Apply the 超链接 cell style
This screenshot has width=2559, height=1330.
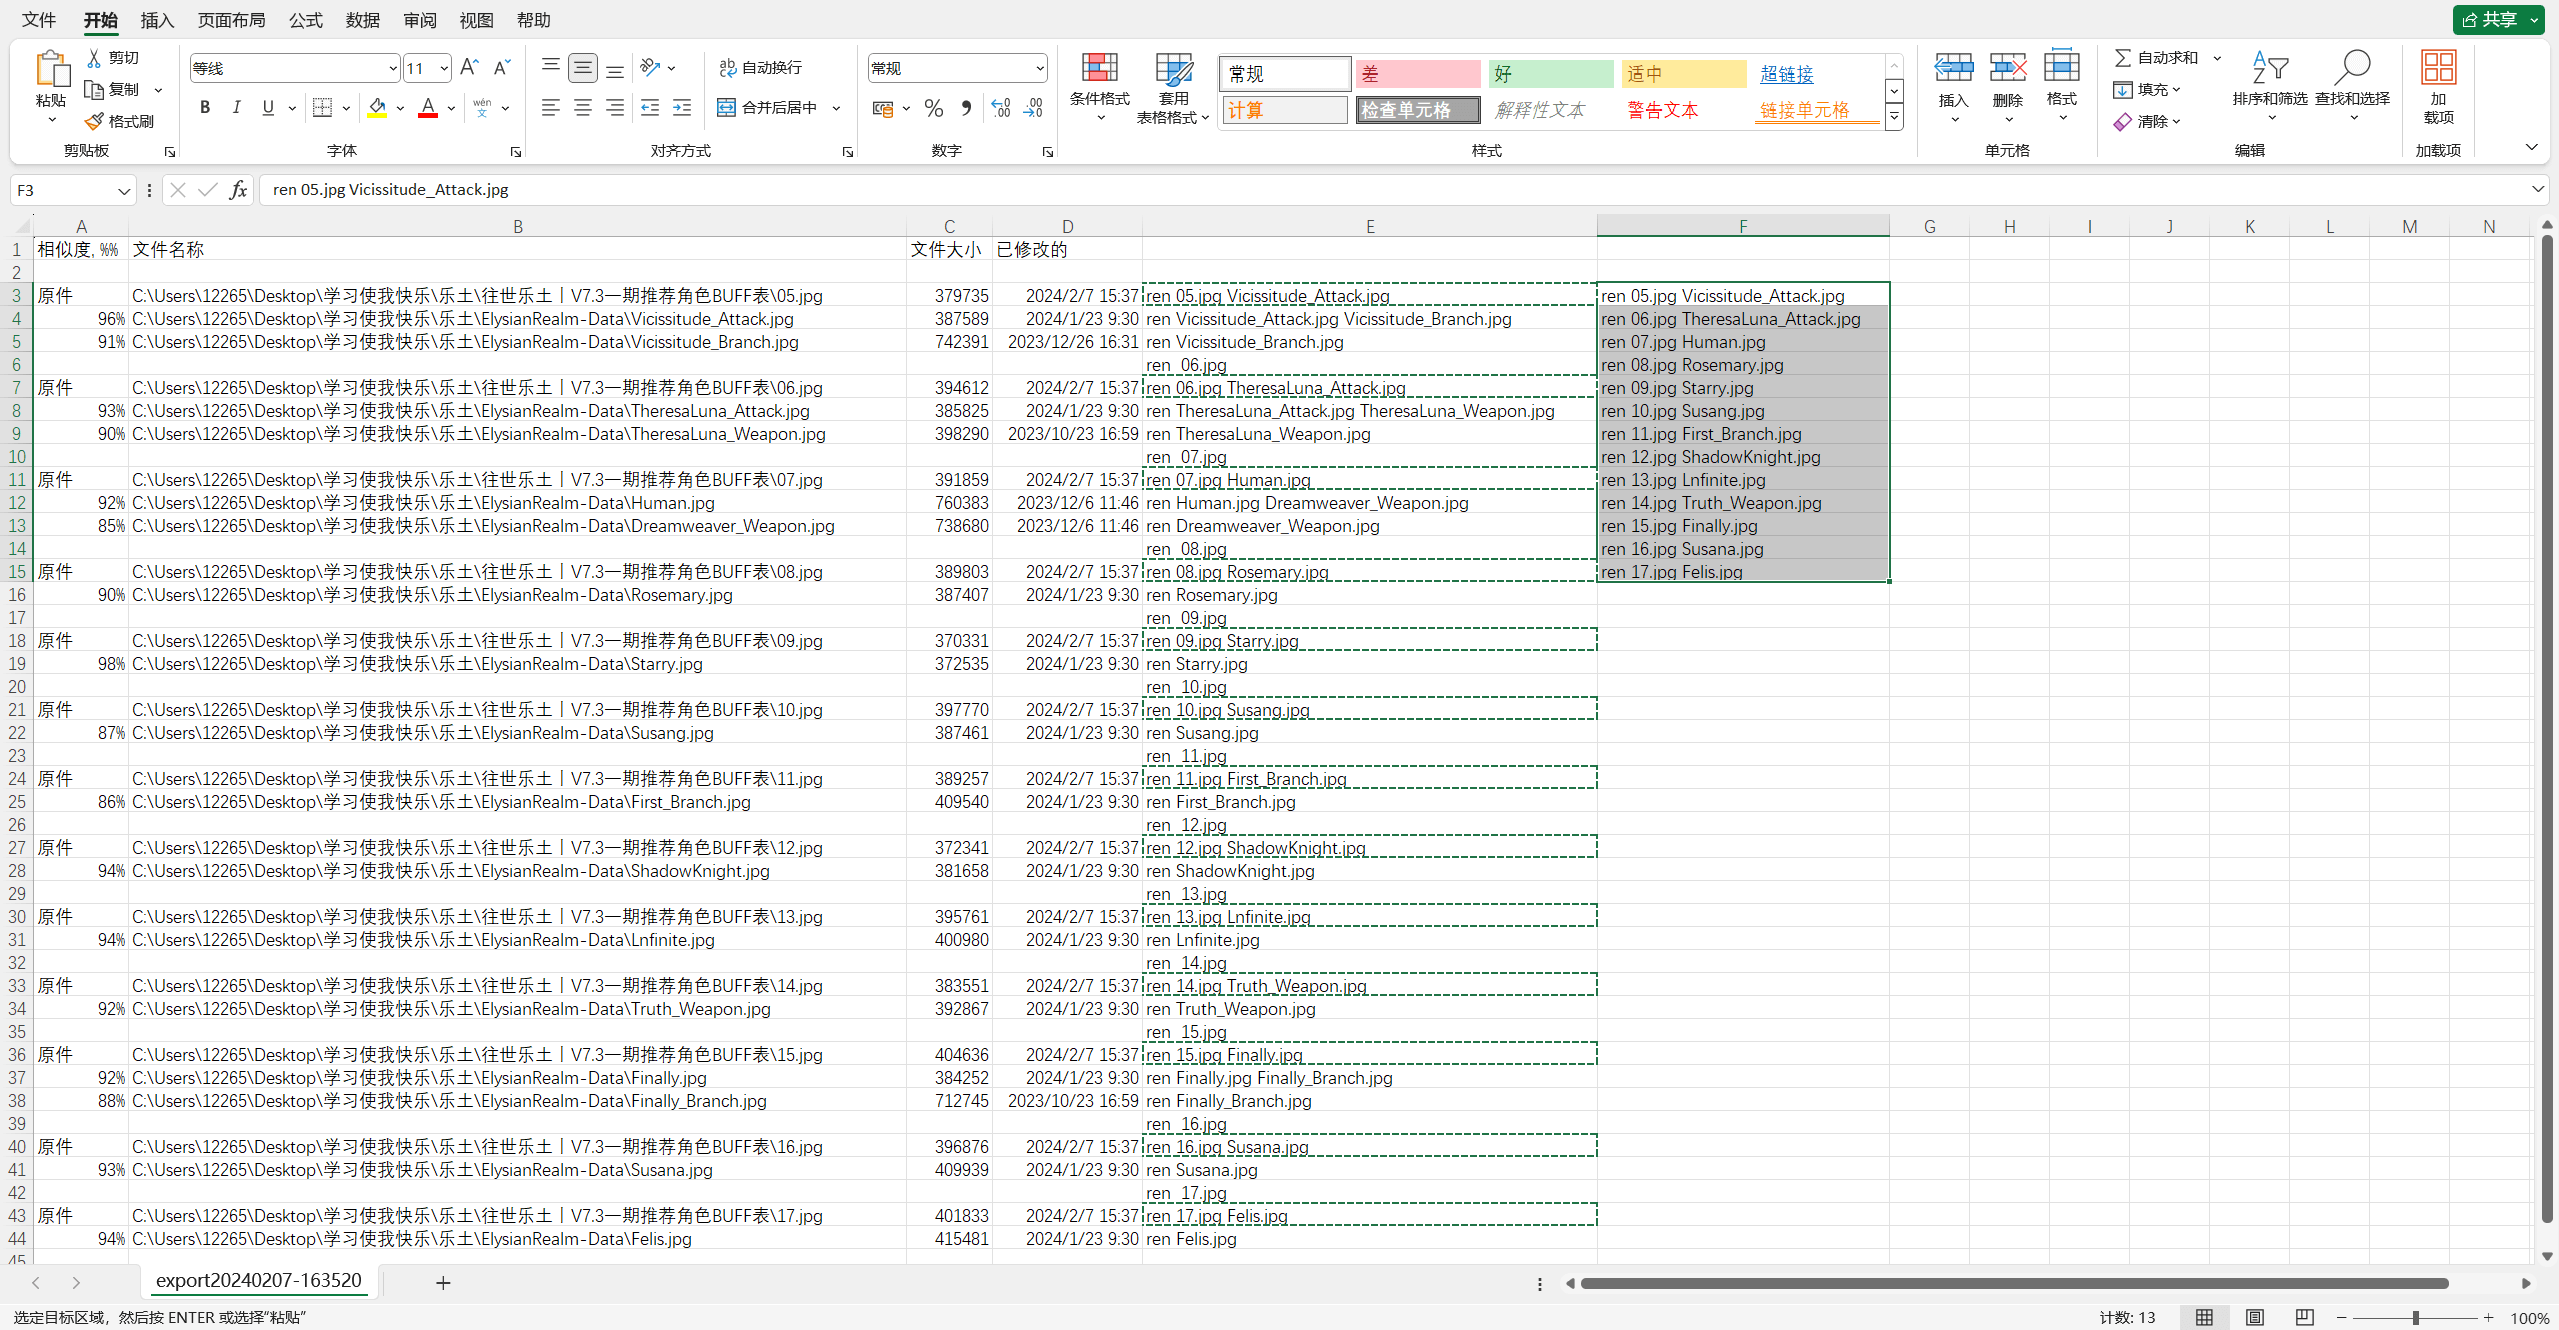1787,74
